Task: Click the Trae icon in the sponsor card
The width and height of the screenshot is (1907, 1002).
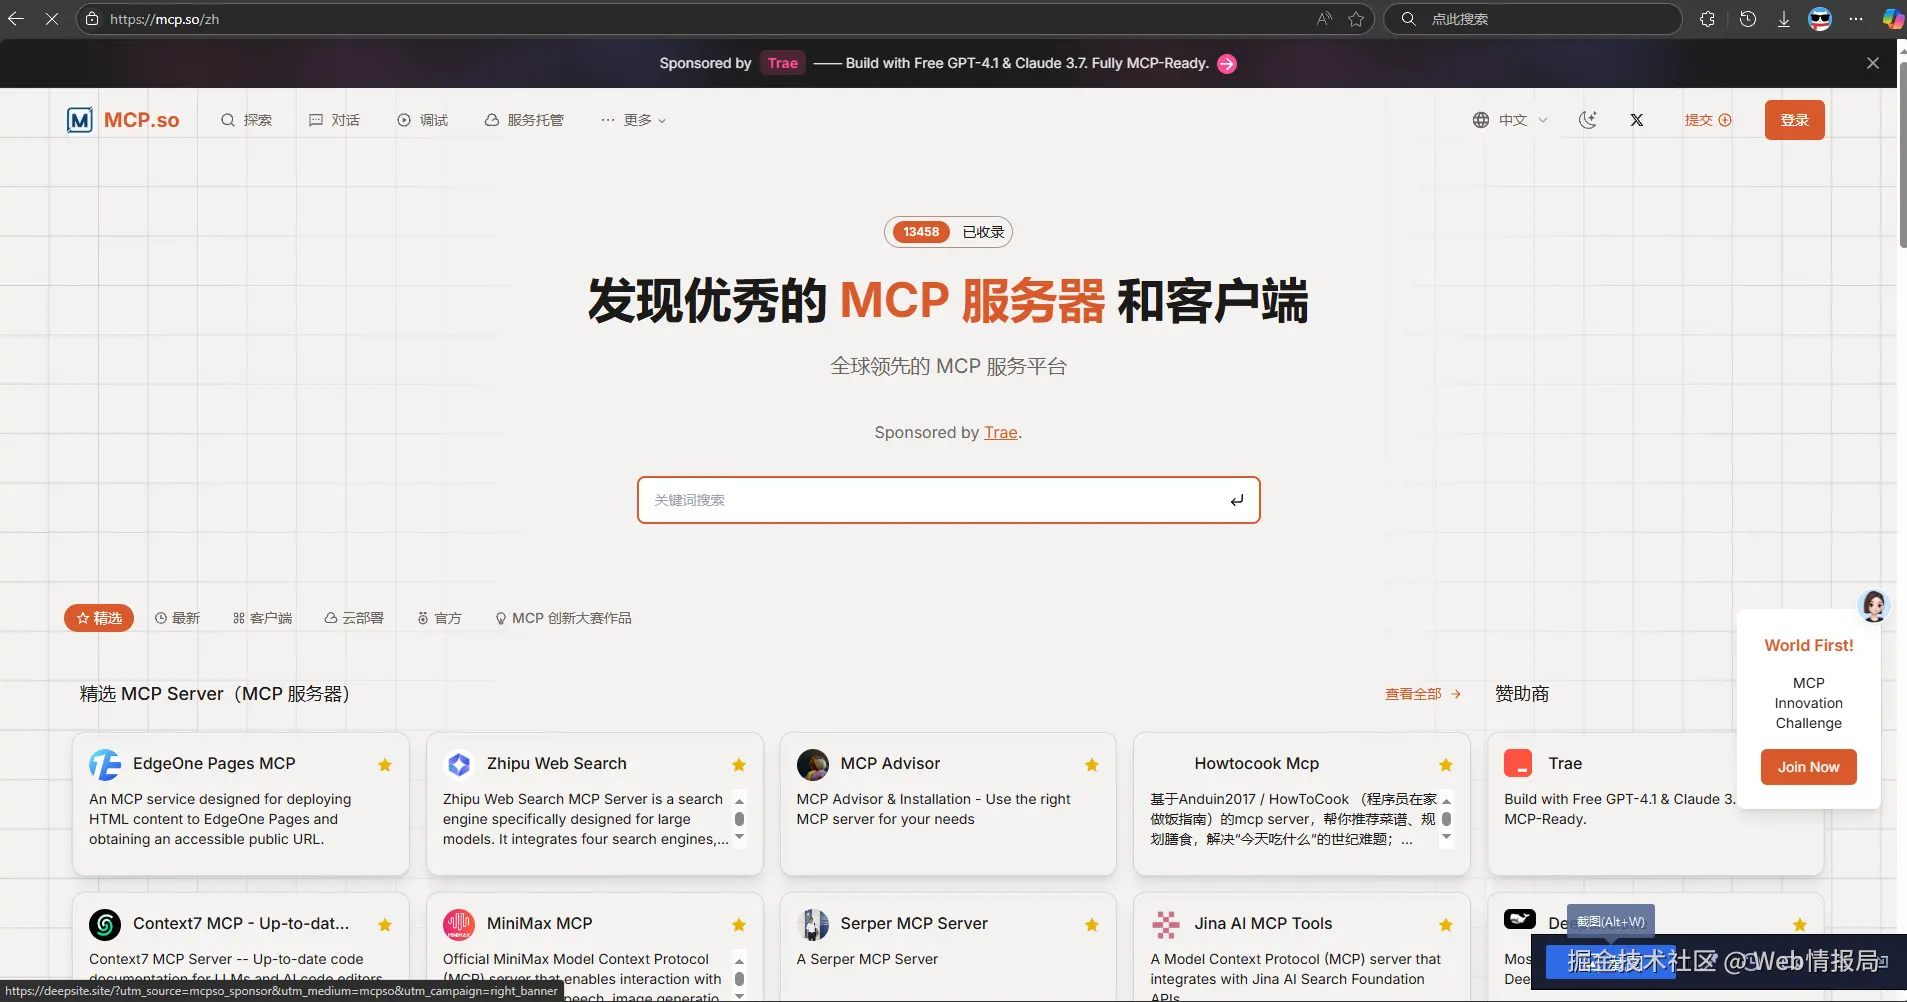Action: [1519, 764]
